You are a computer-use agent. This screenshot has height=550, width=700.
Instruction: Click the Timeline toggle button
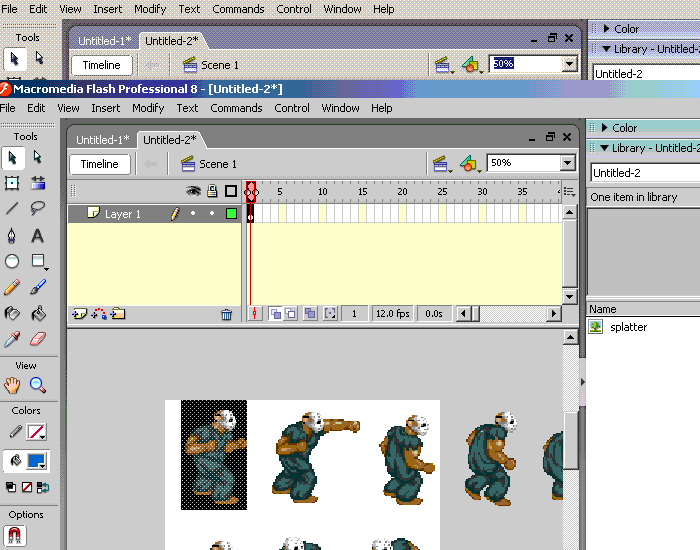click(100, 164)
